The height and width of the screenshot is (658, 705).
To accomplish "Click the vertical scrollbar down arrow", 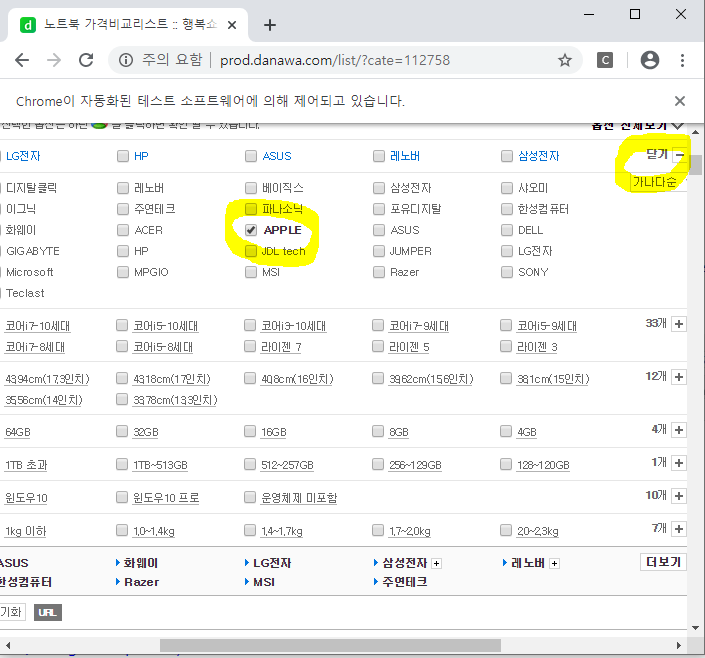I will coord(696,628).
